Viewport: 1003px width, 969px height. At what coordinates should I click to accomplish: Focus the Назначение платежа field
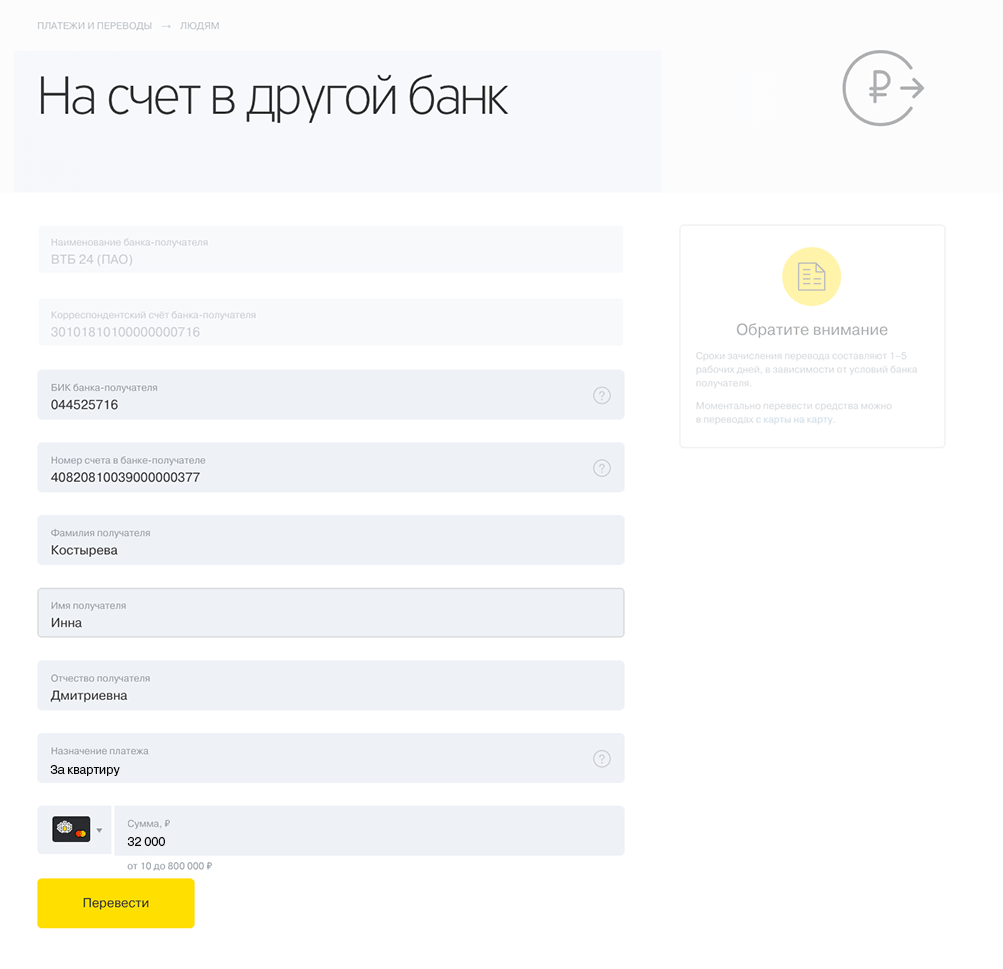[331, 758]
